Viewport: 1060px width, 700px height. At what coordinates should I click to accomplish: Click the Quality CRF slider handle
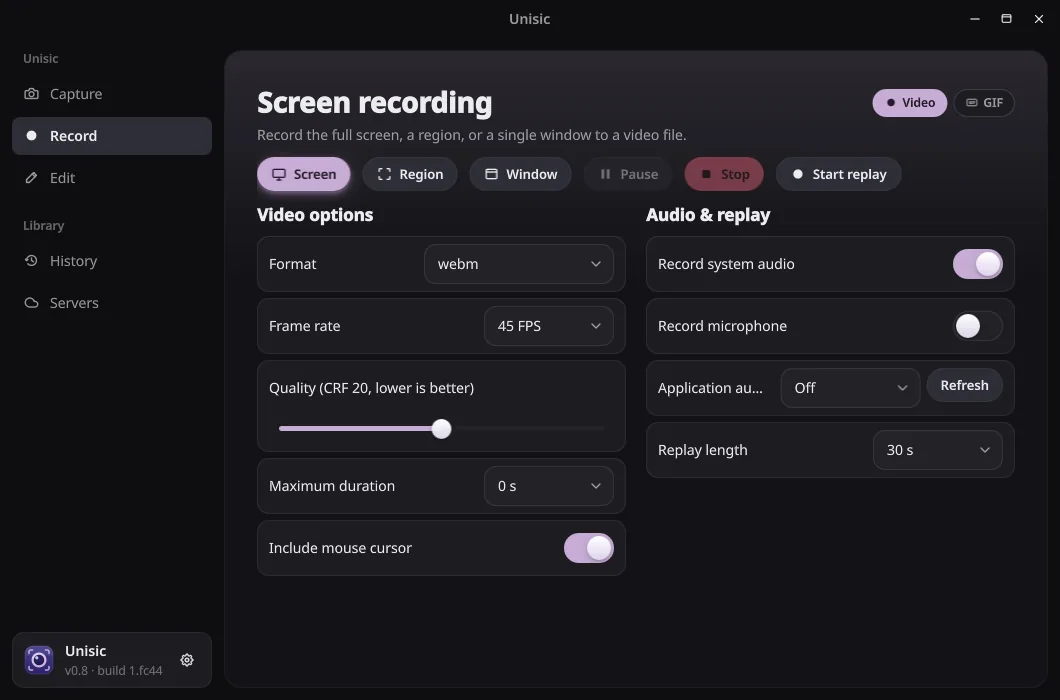click(441, 429)
